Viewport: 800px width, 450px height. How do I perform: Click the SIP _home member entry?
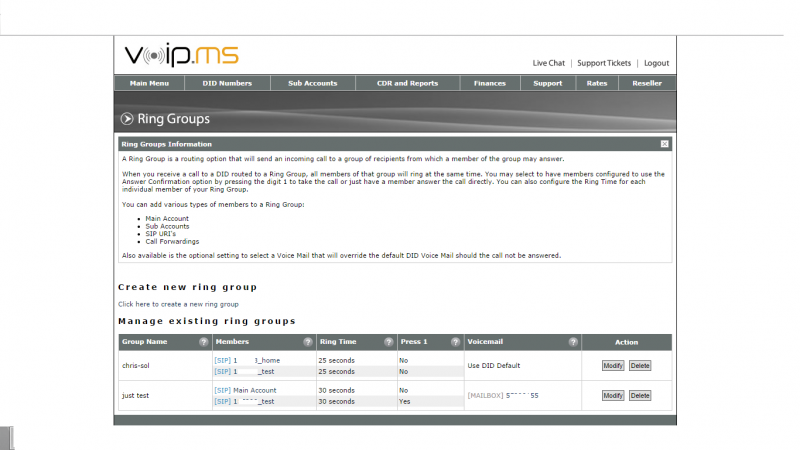tap(247, 360)
